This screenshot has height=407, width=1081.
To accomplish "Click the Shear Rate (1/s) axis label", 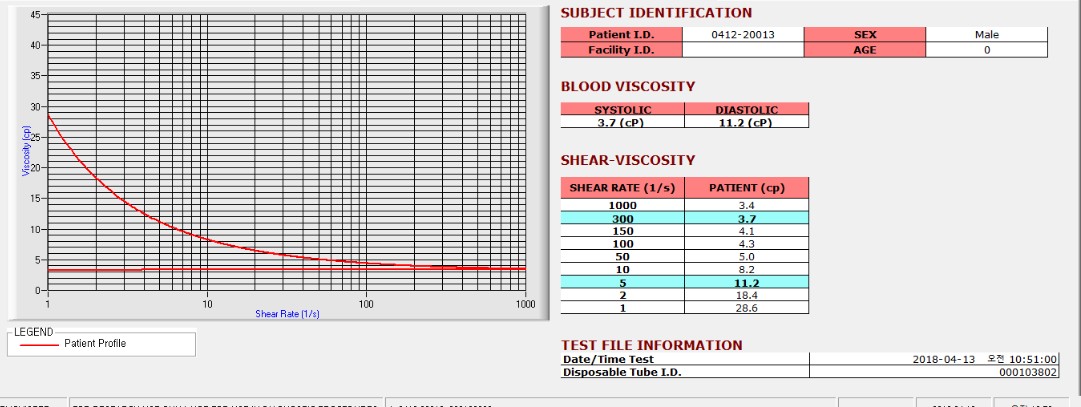I will 287,314.
